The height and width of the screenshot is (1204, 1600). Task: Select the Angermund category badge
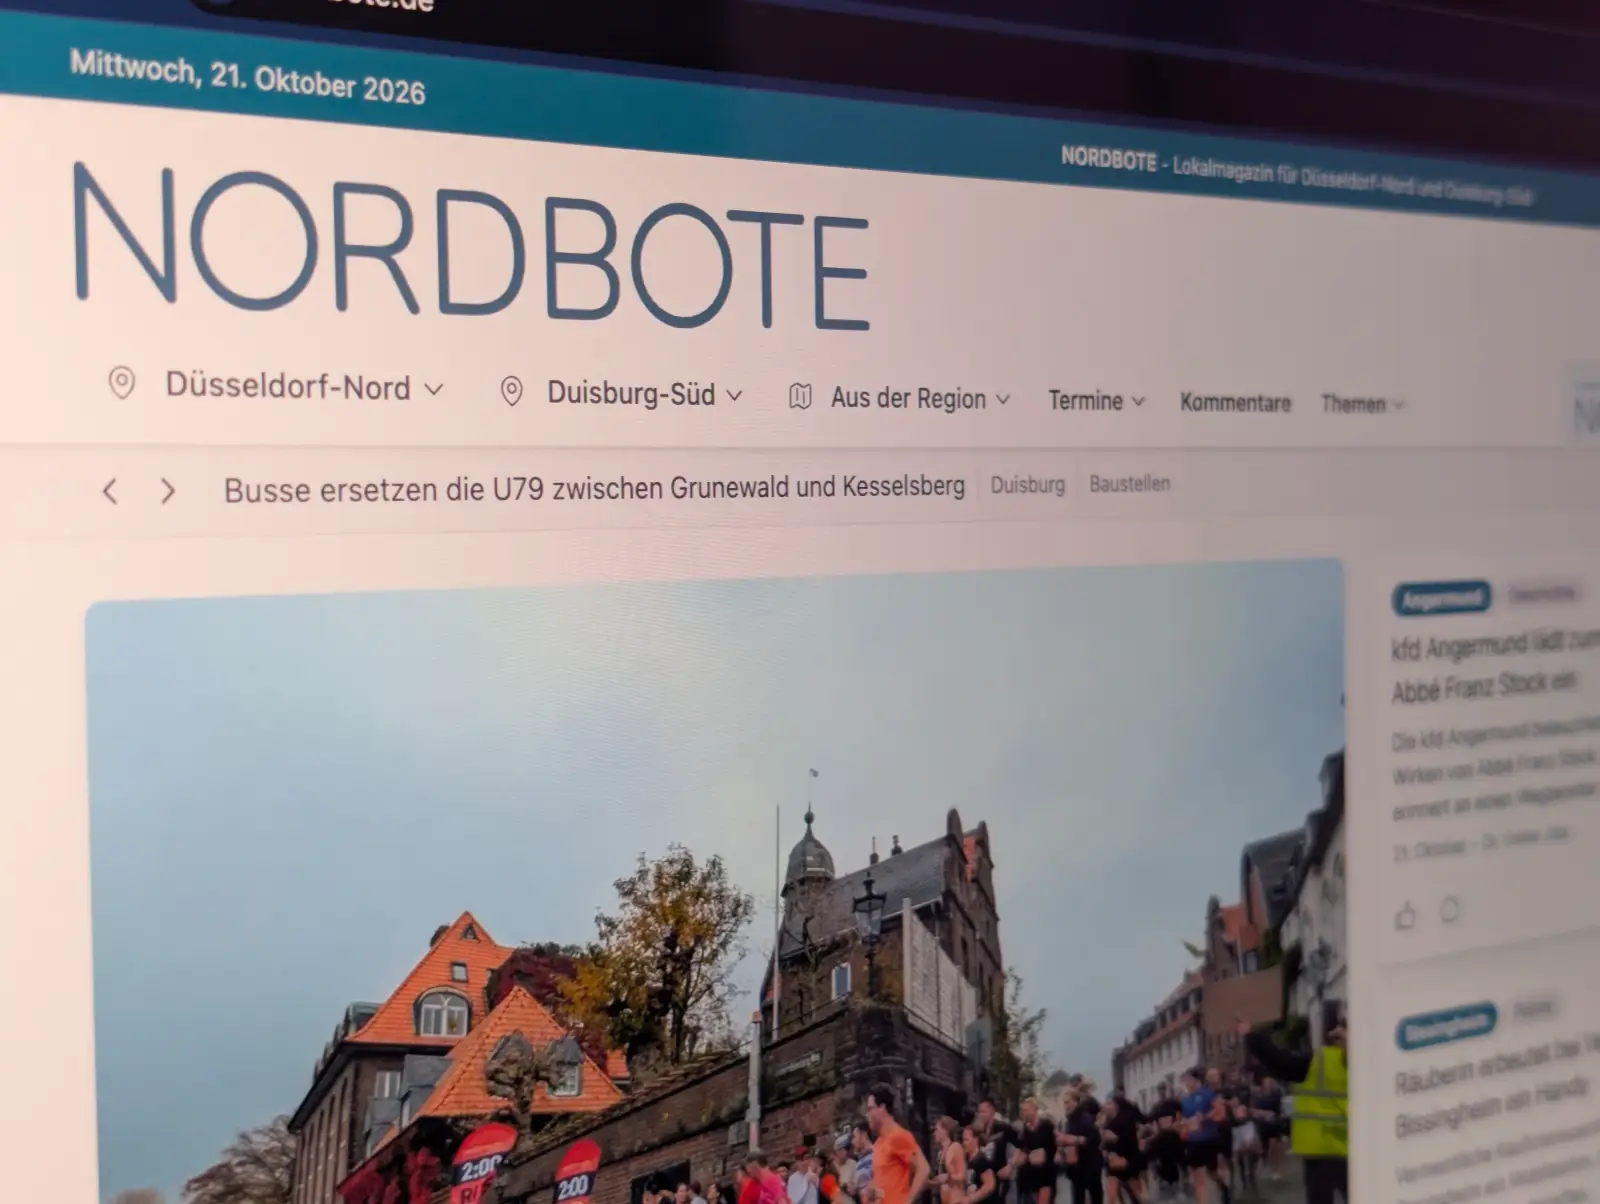pyautogui.click(x=1441, y=598)
